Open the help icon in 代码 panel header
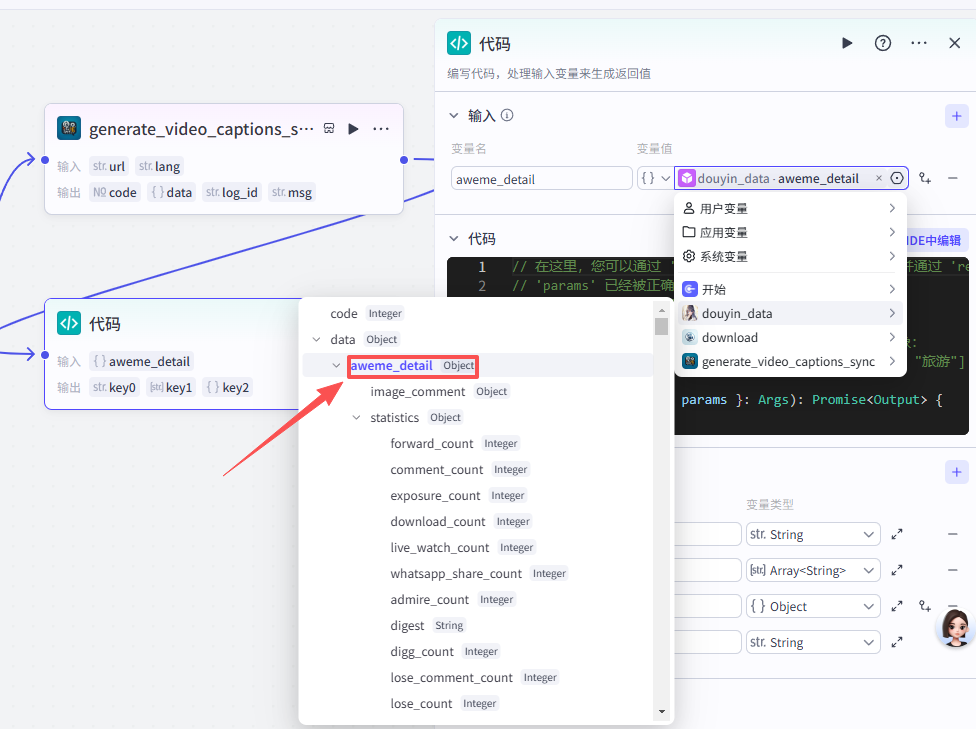This screenshot has width=976, height=729. click(x=883, y=43)
